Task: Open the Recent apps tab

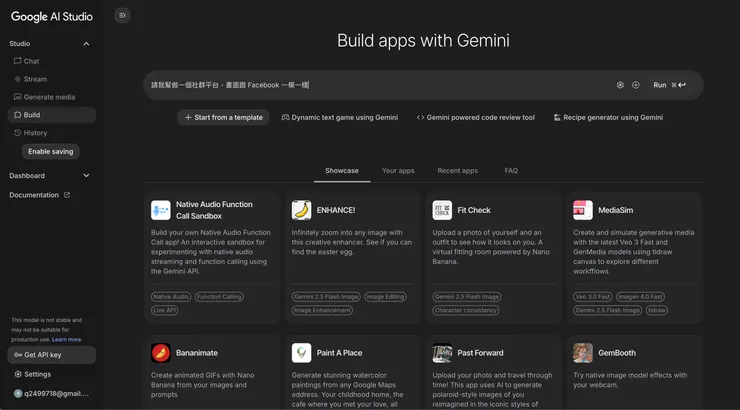Action: [457, 171]
